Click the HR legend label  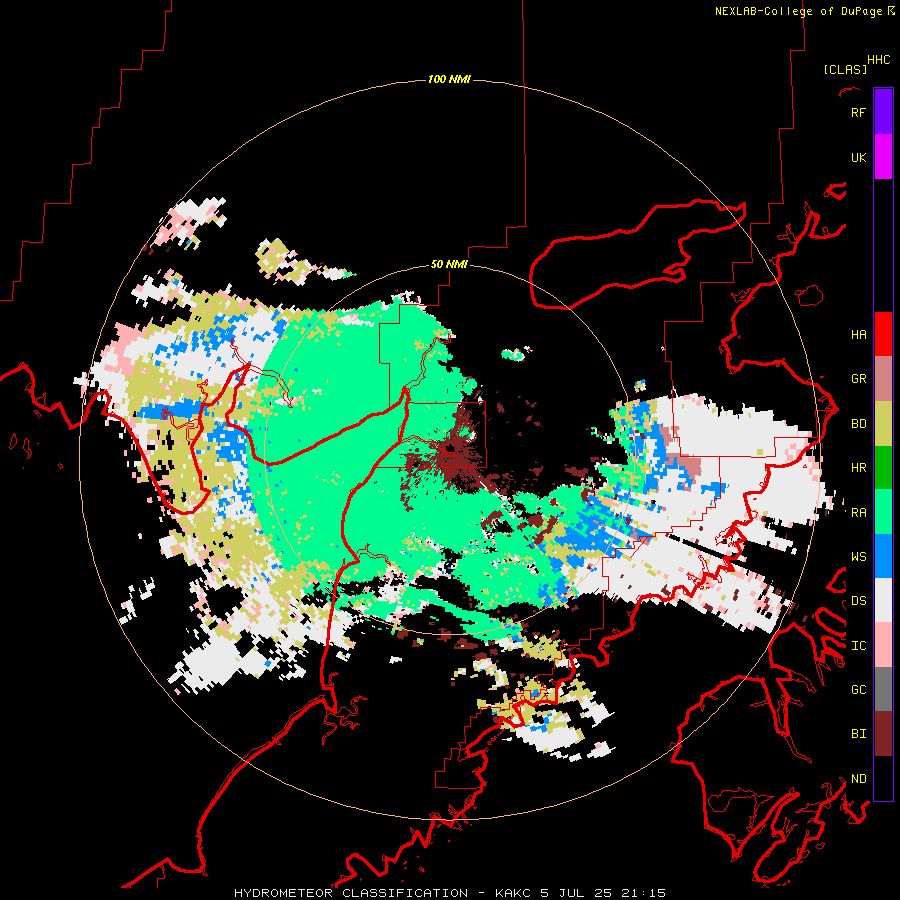click(x=858, y=468)
